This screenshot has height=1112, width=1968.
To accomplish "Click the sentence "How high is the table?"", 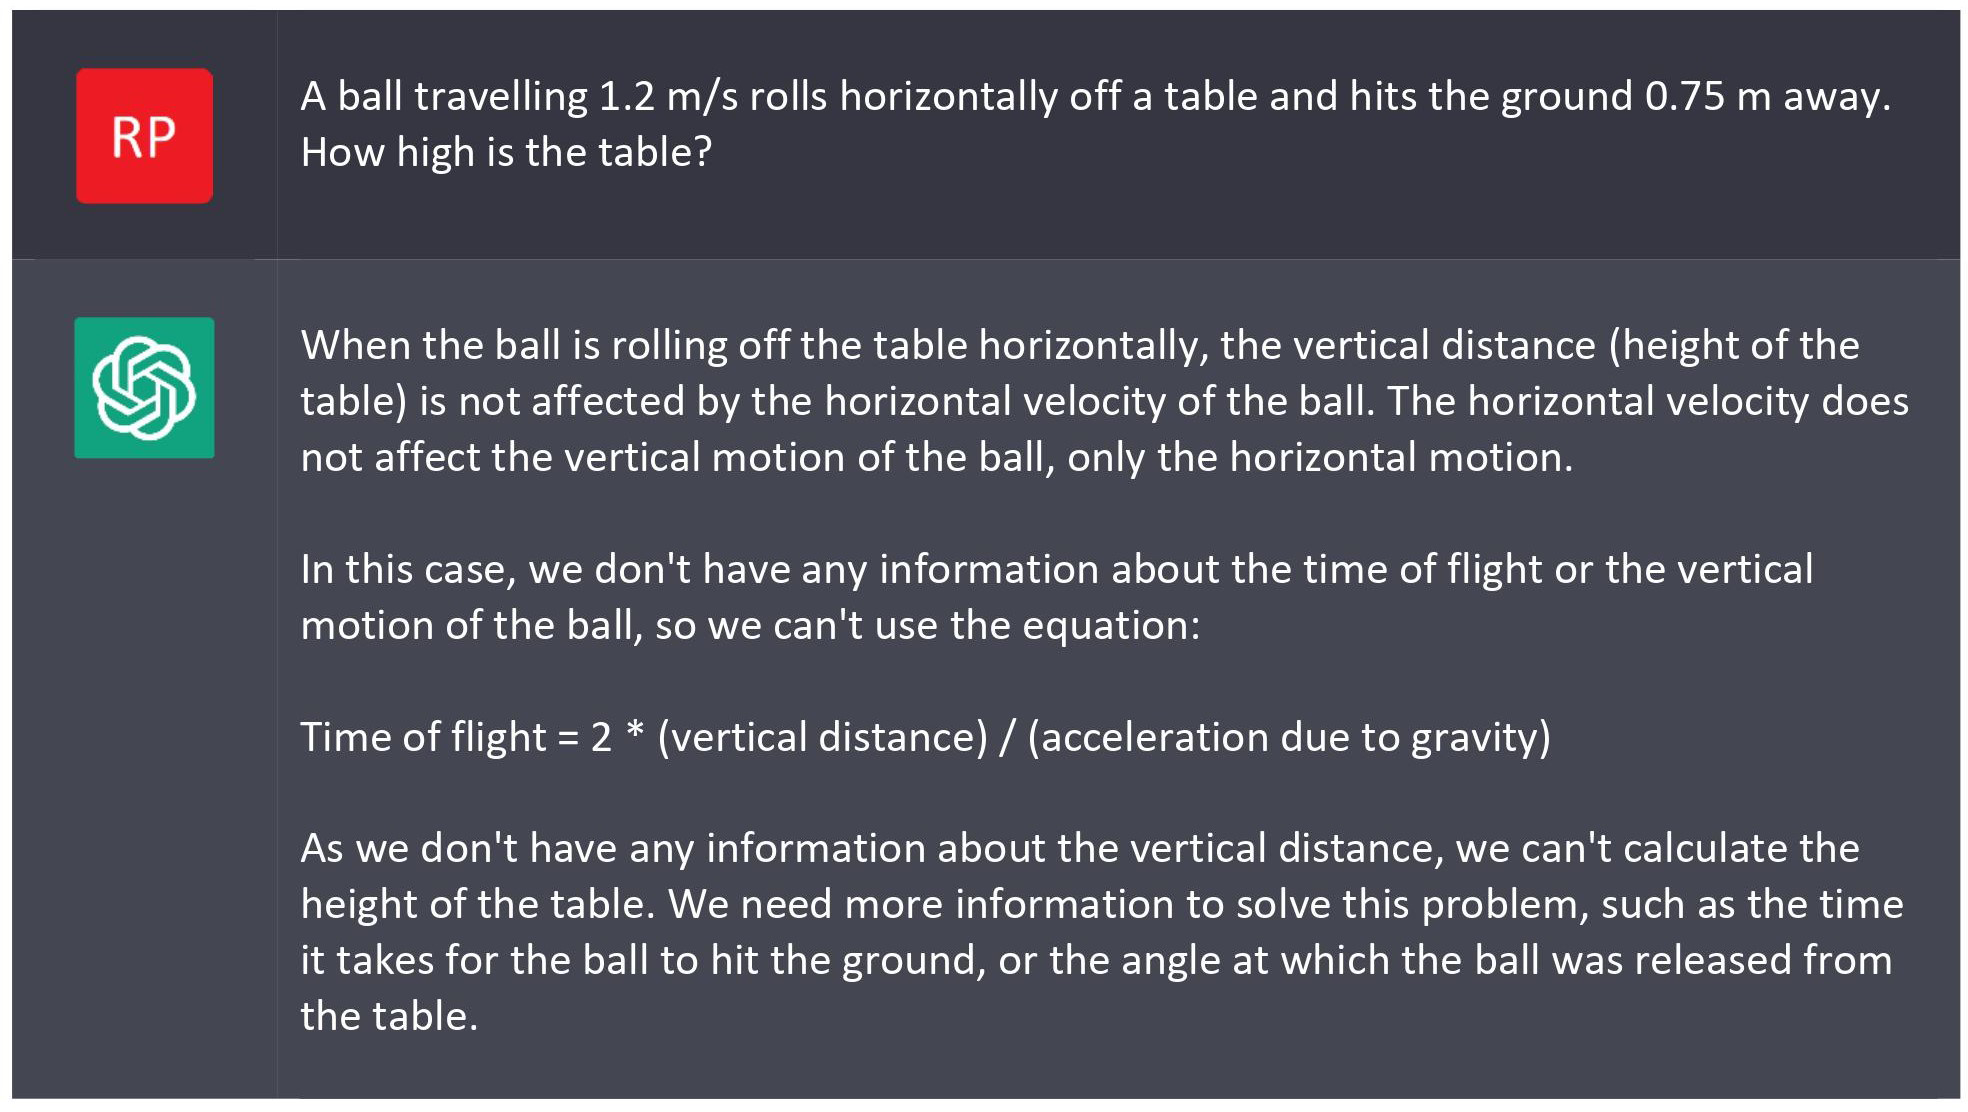I will pos(506,152).
